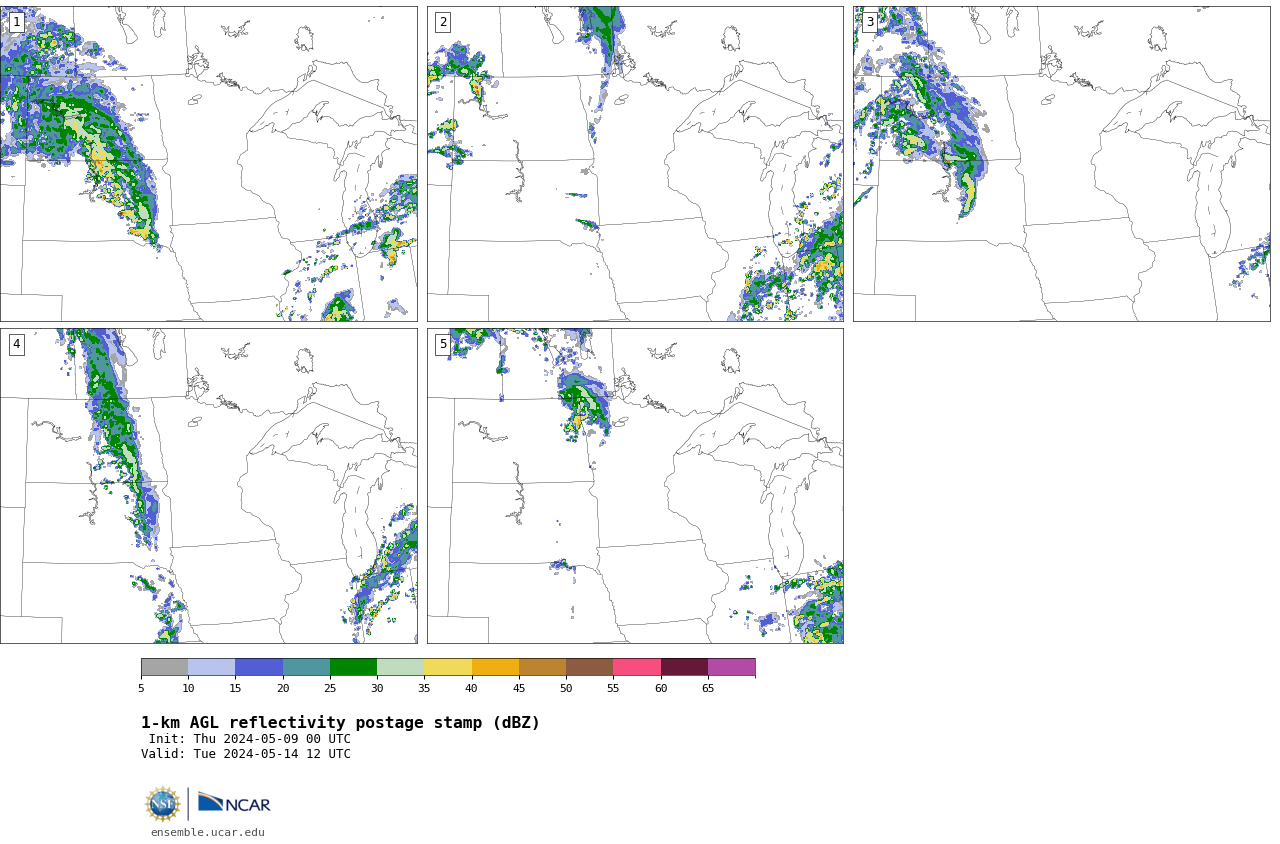1280x844 pixels.
Task: Click the member number 1 label box
Action: click(x=16, y=22)
